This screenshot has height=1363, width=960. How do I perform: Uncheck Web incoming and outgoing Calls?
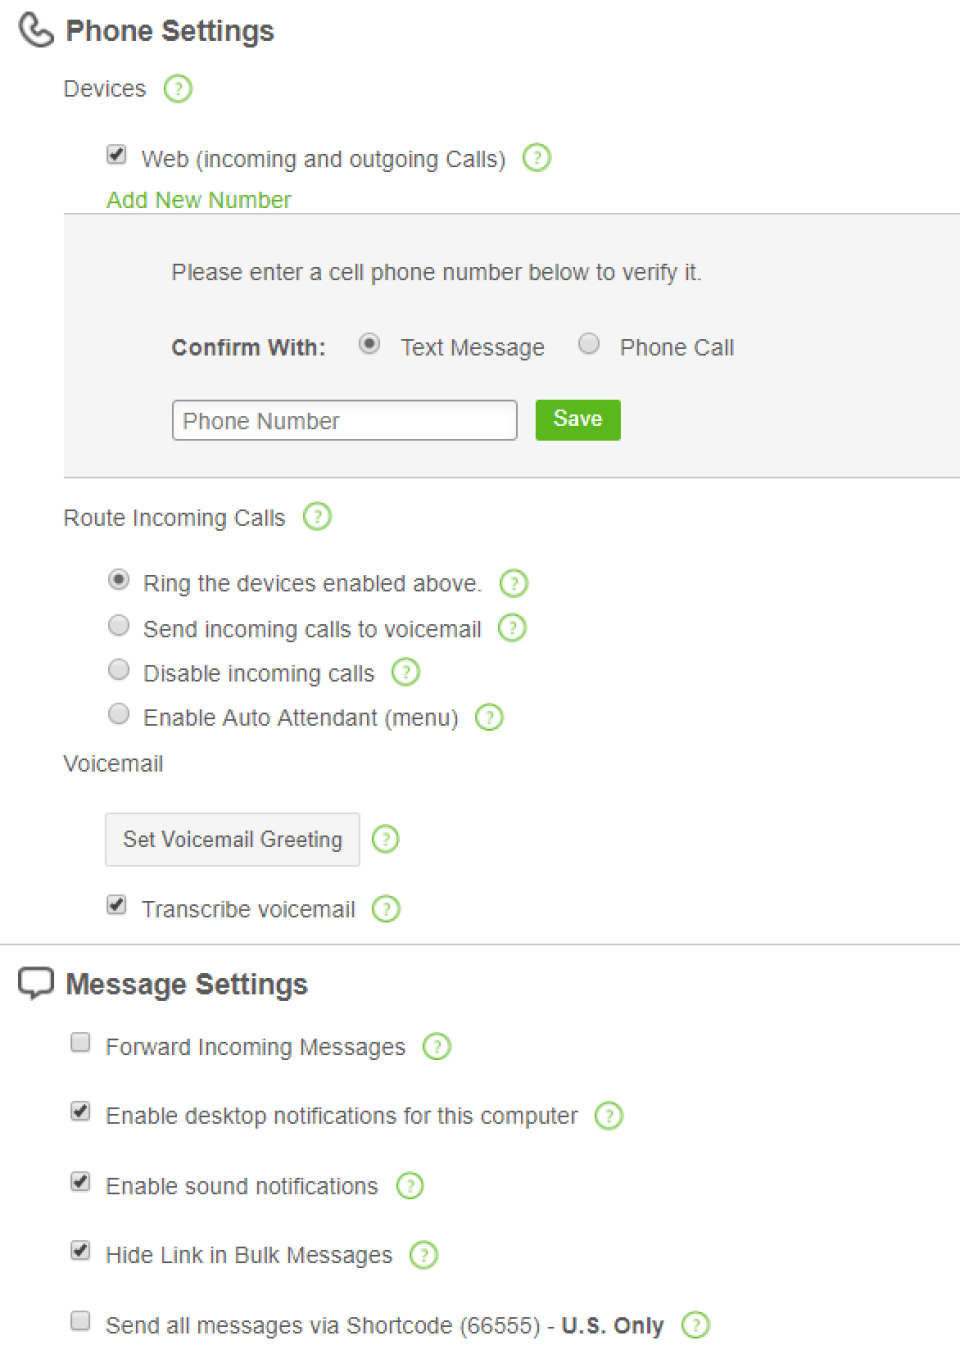117,155
